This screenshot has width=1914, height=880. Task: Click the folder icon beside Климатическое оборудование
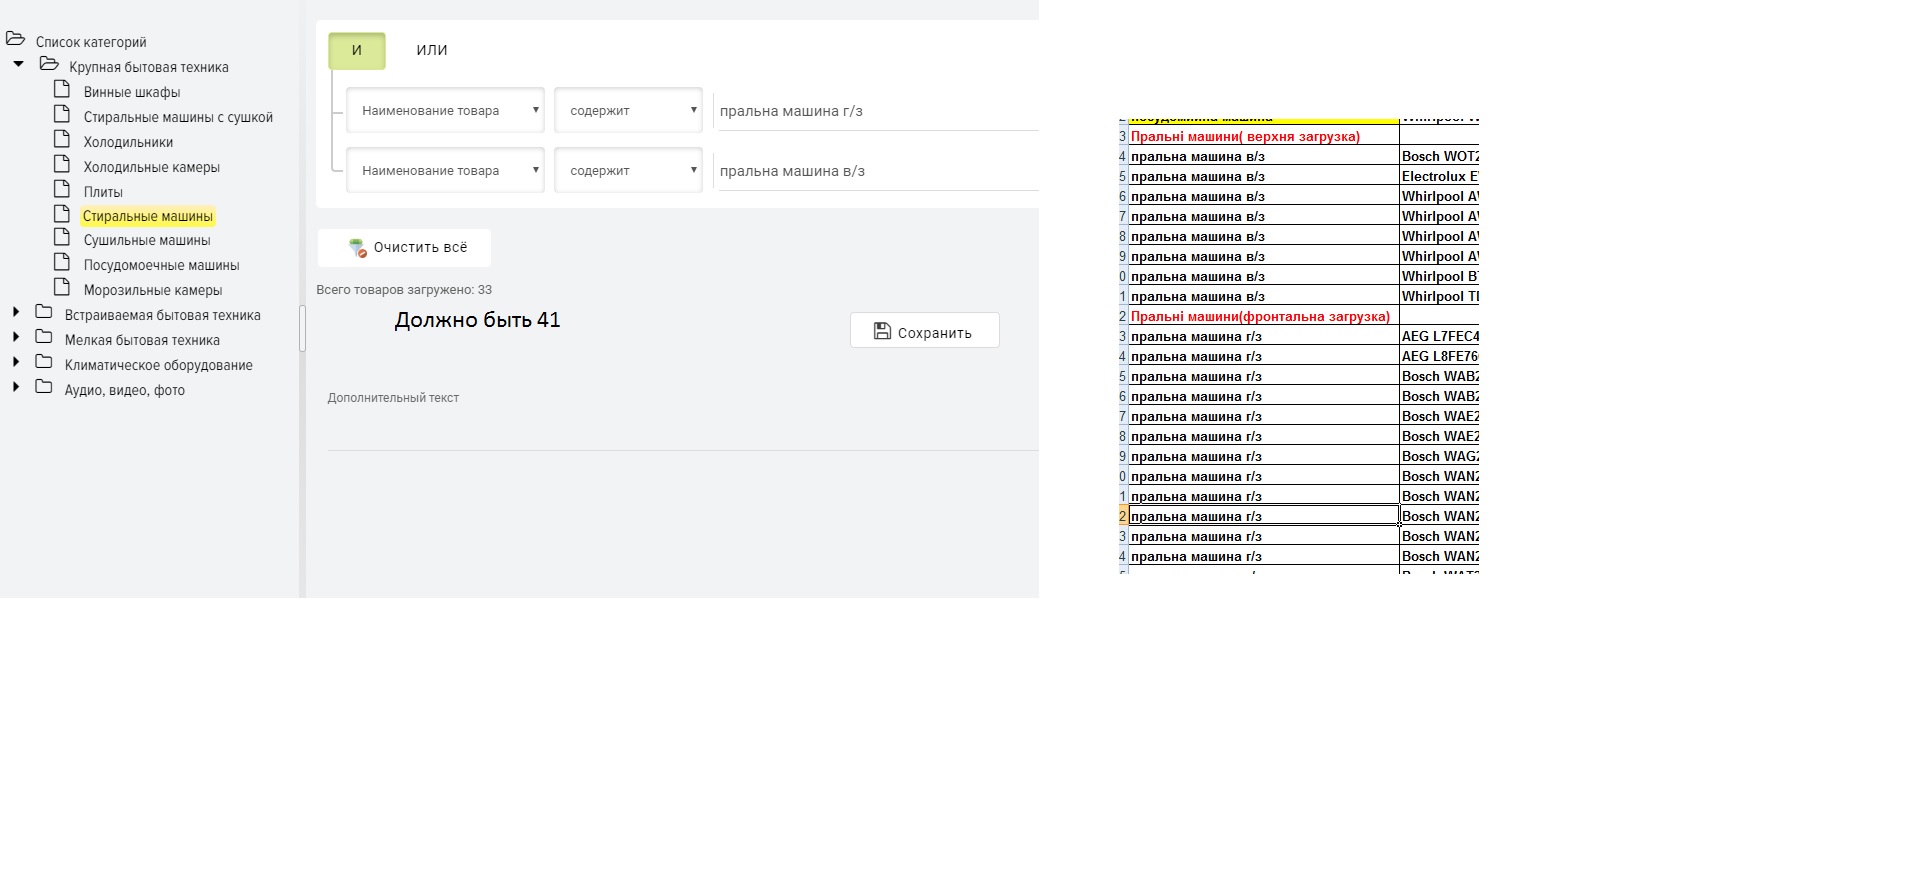[44, 362]
